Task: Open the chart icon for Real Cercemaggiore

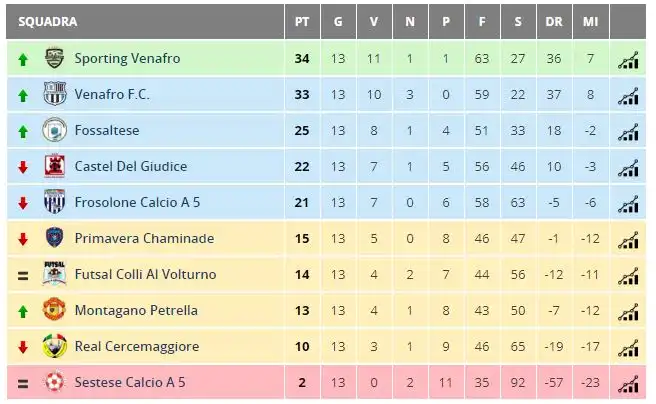Action: coord(628,348)
